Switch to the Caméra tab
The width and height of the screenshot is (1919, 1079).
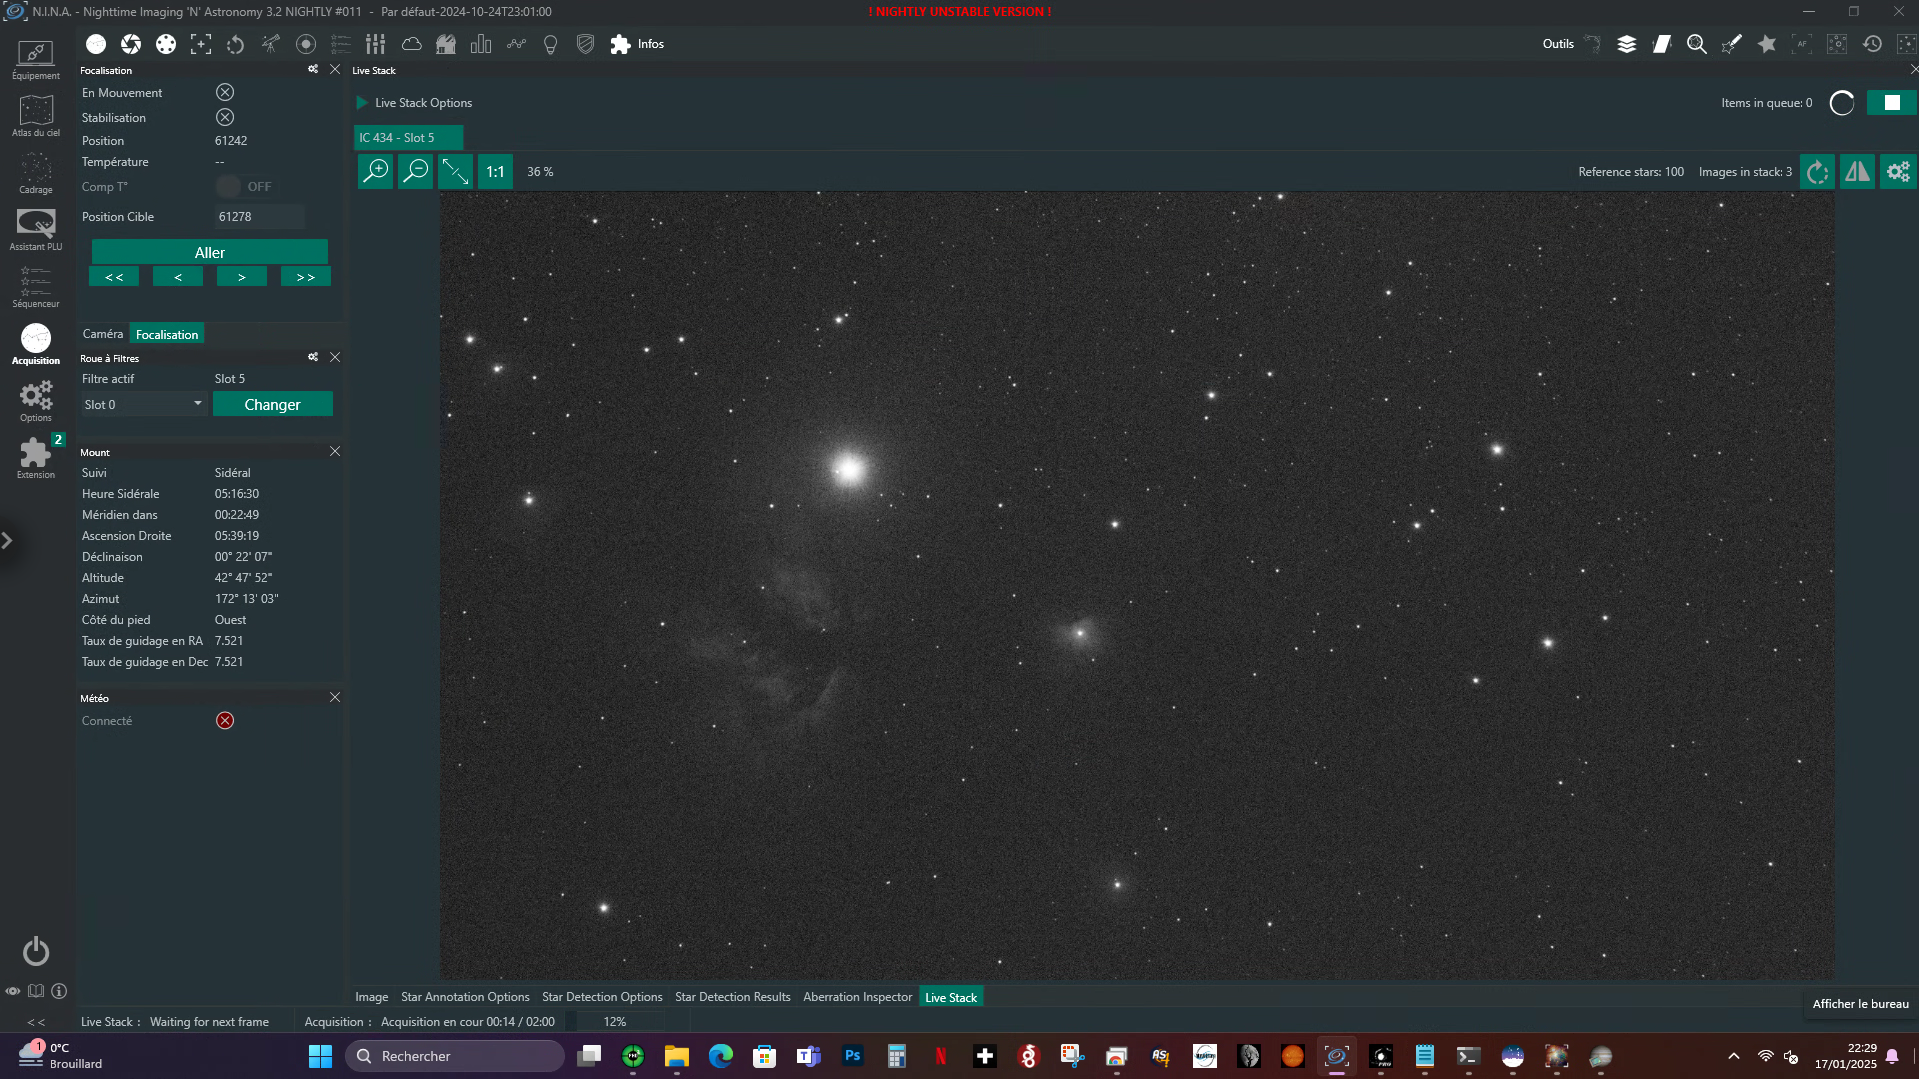tap(103, 334)
